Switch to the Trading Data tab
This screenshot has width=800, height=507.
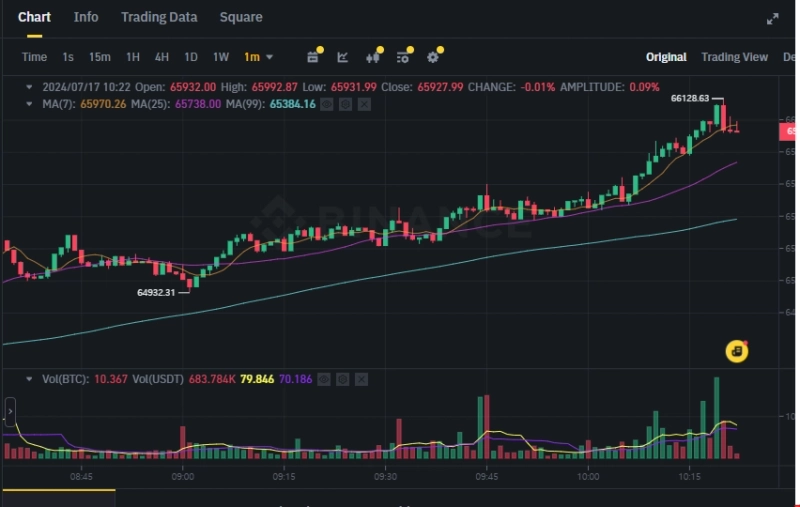[159, 17]
